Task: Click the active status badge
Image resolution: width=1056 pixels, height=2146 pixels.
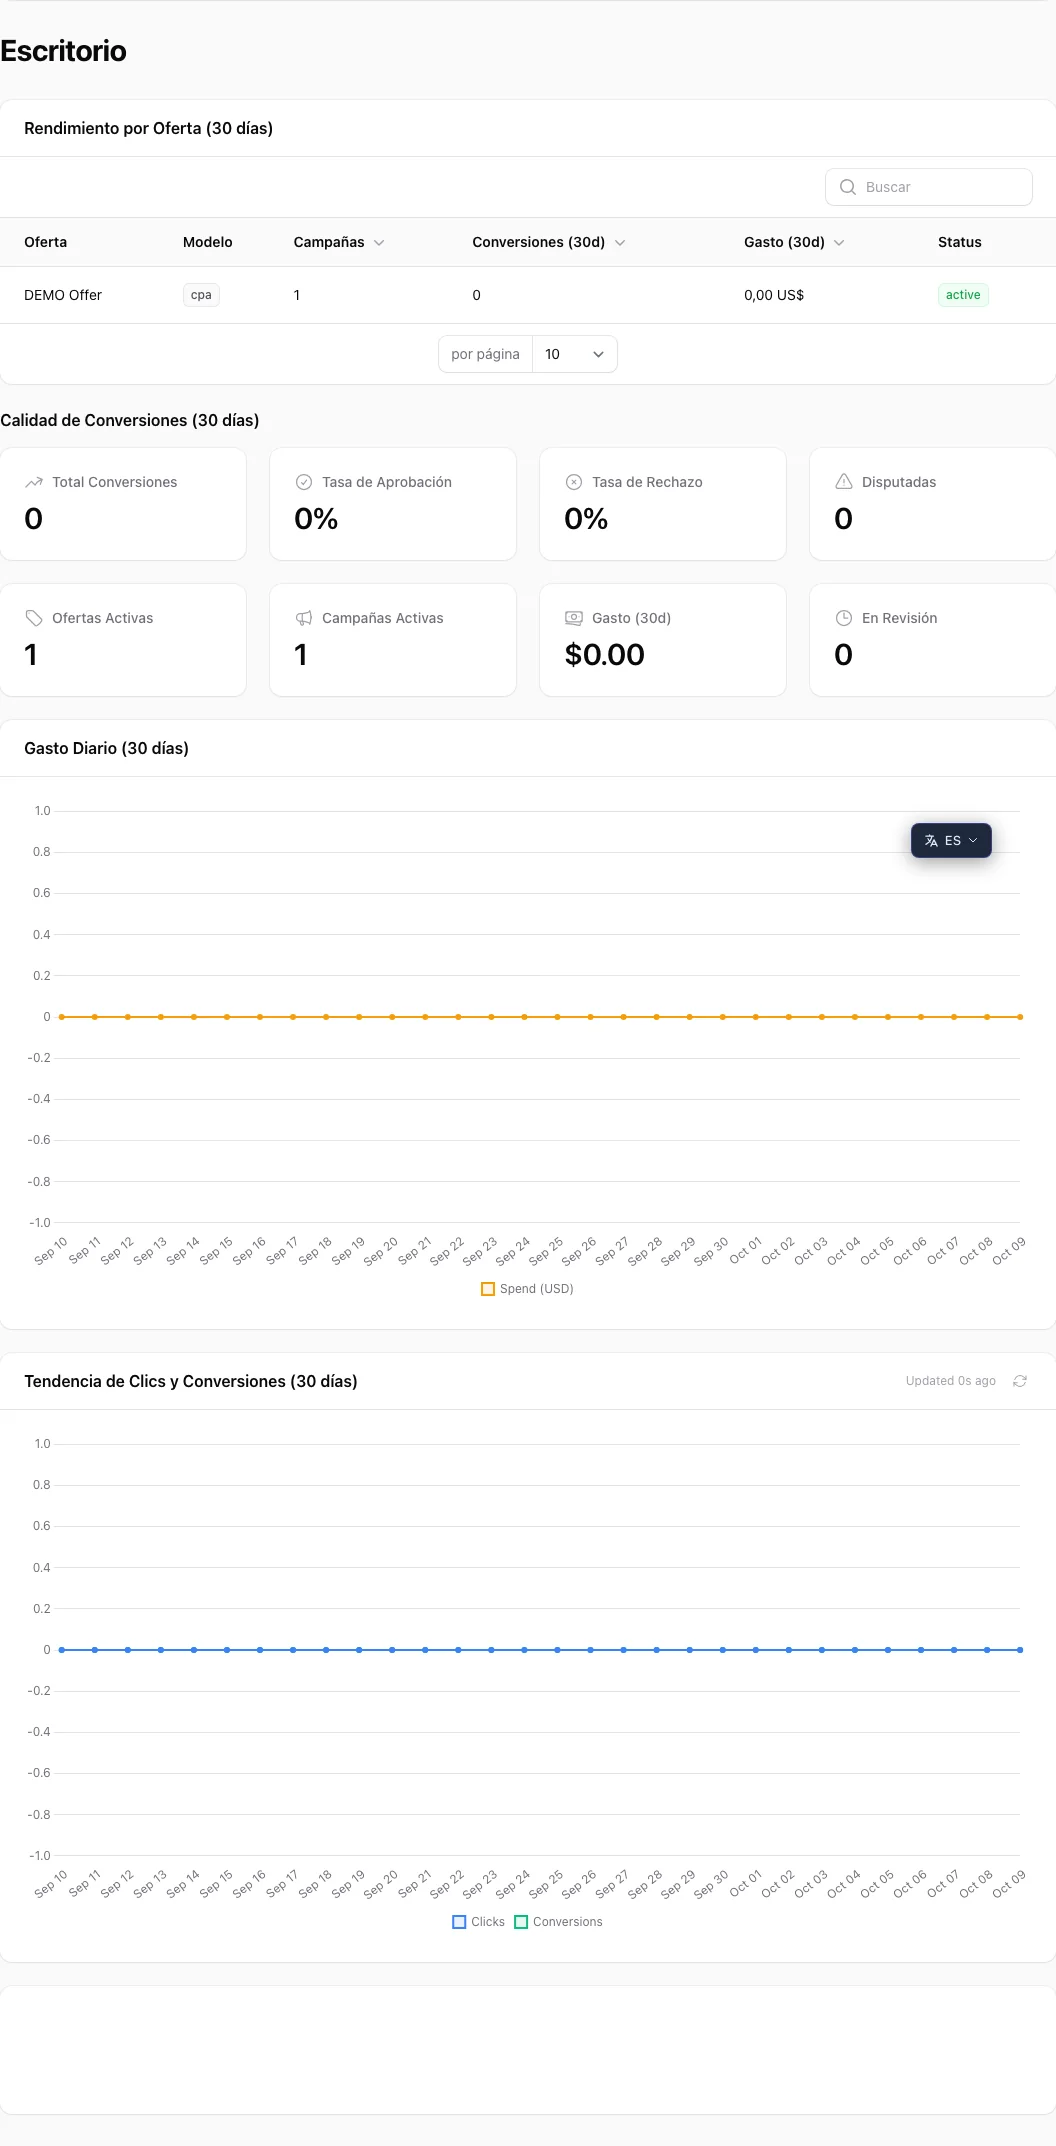Action: coord(963,295)
